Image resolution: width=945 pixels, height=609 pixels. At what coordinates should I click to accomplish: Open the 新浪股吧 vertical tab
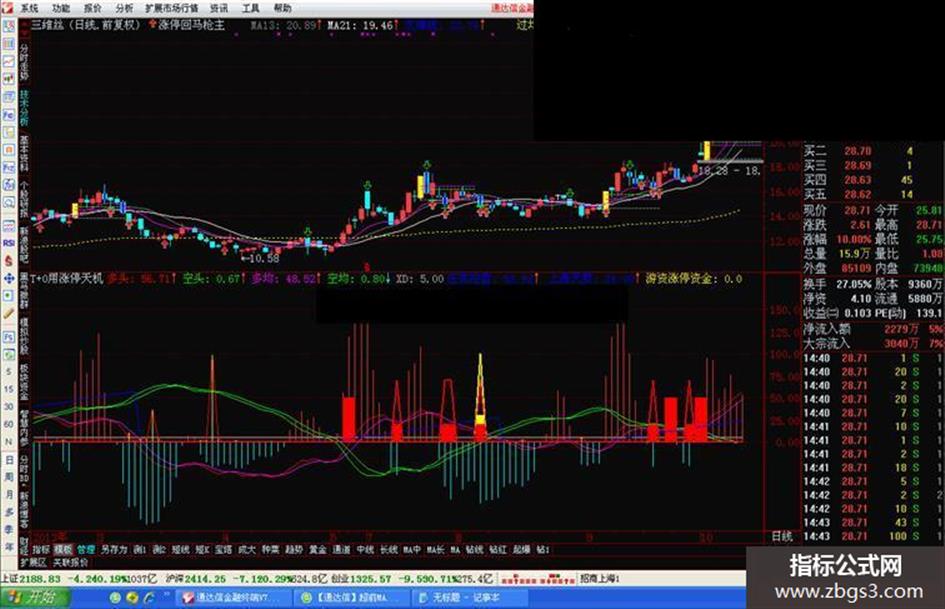click(x=24, y=245)
